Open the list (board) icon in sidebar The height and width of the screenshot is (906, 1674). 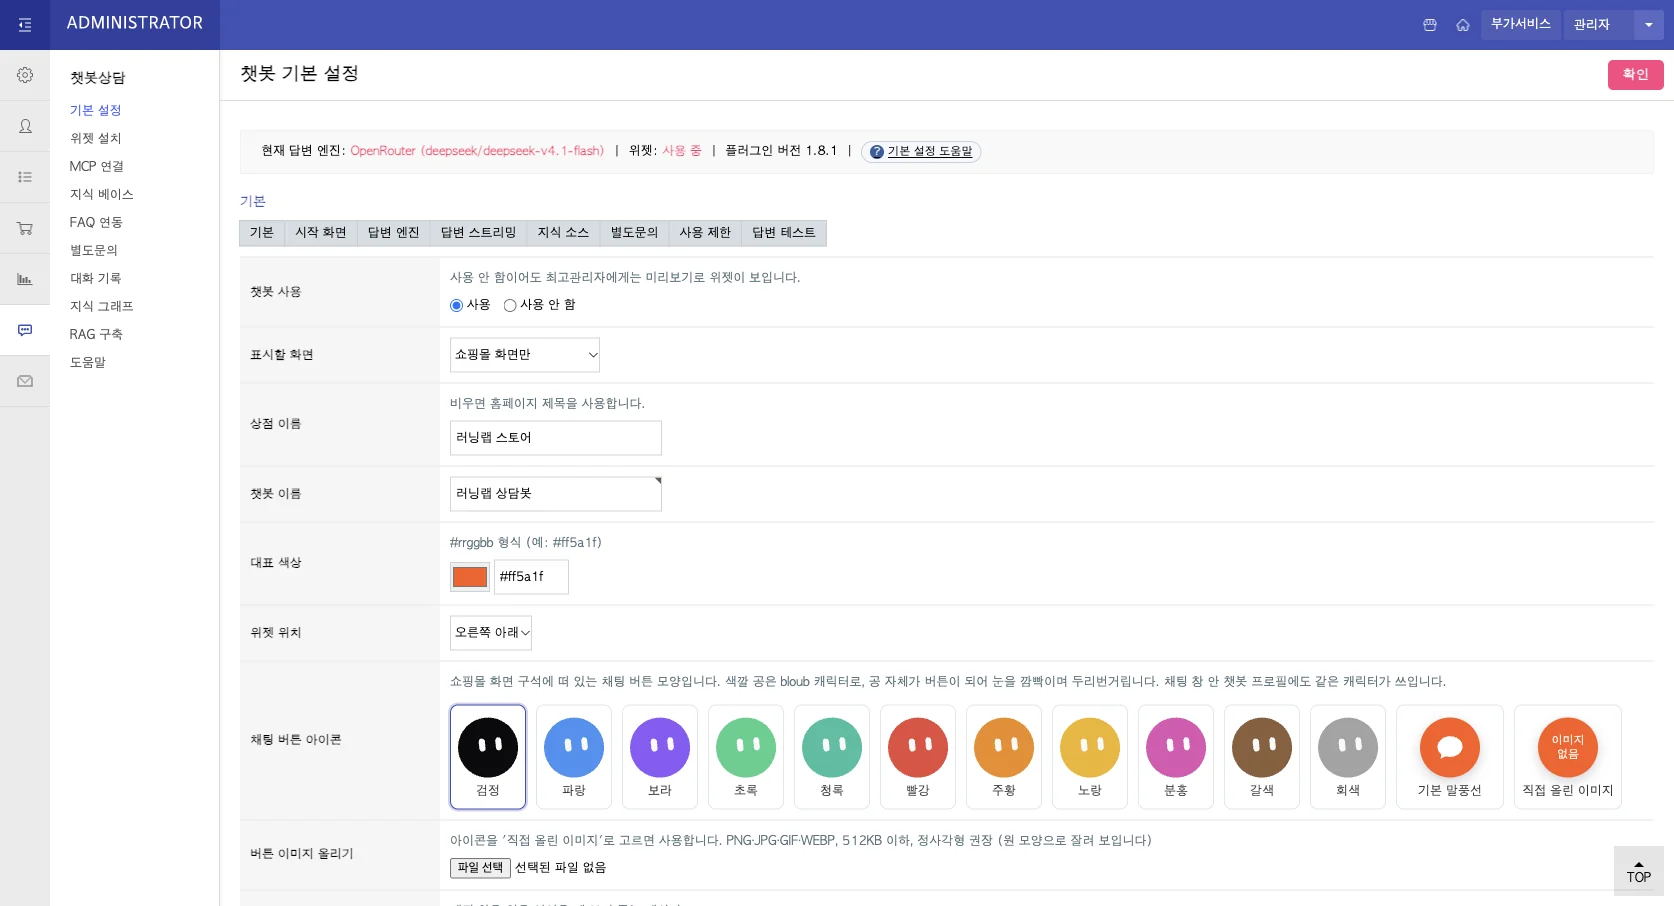pyautogui.click(x=25, y=177)
